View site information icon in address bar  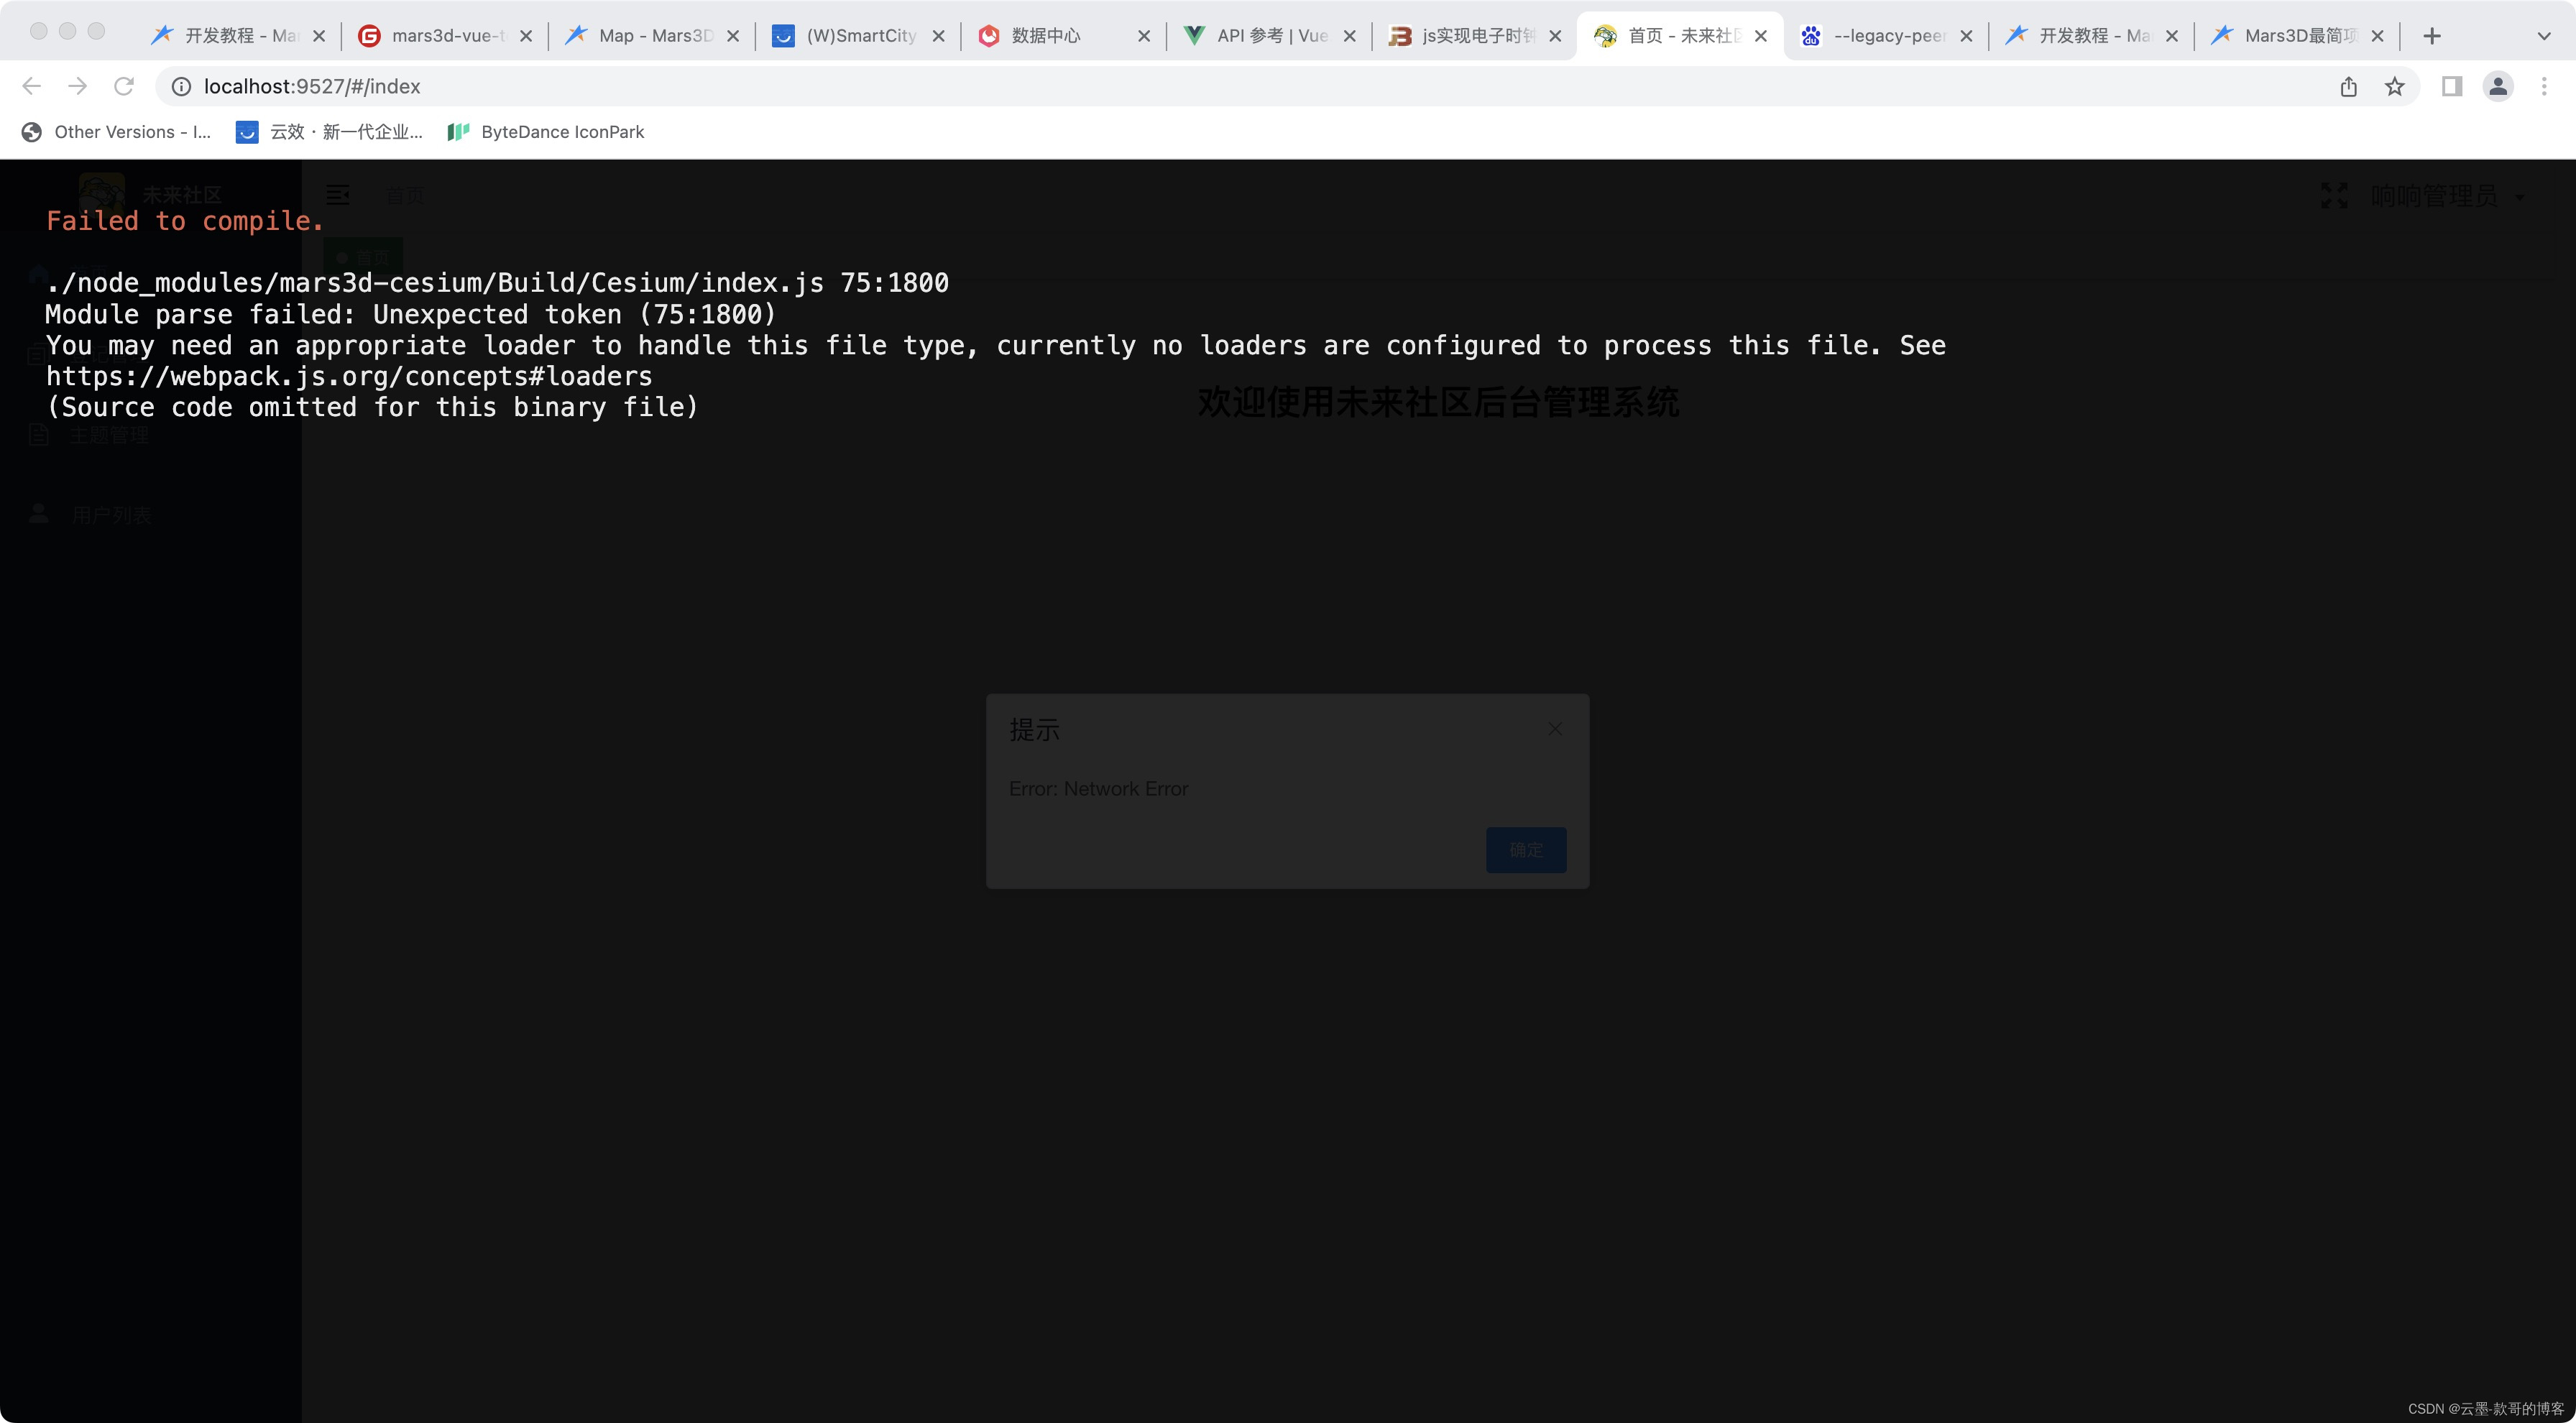181,87
